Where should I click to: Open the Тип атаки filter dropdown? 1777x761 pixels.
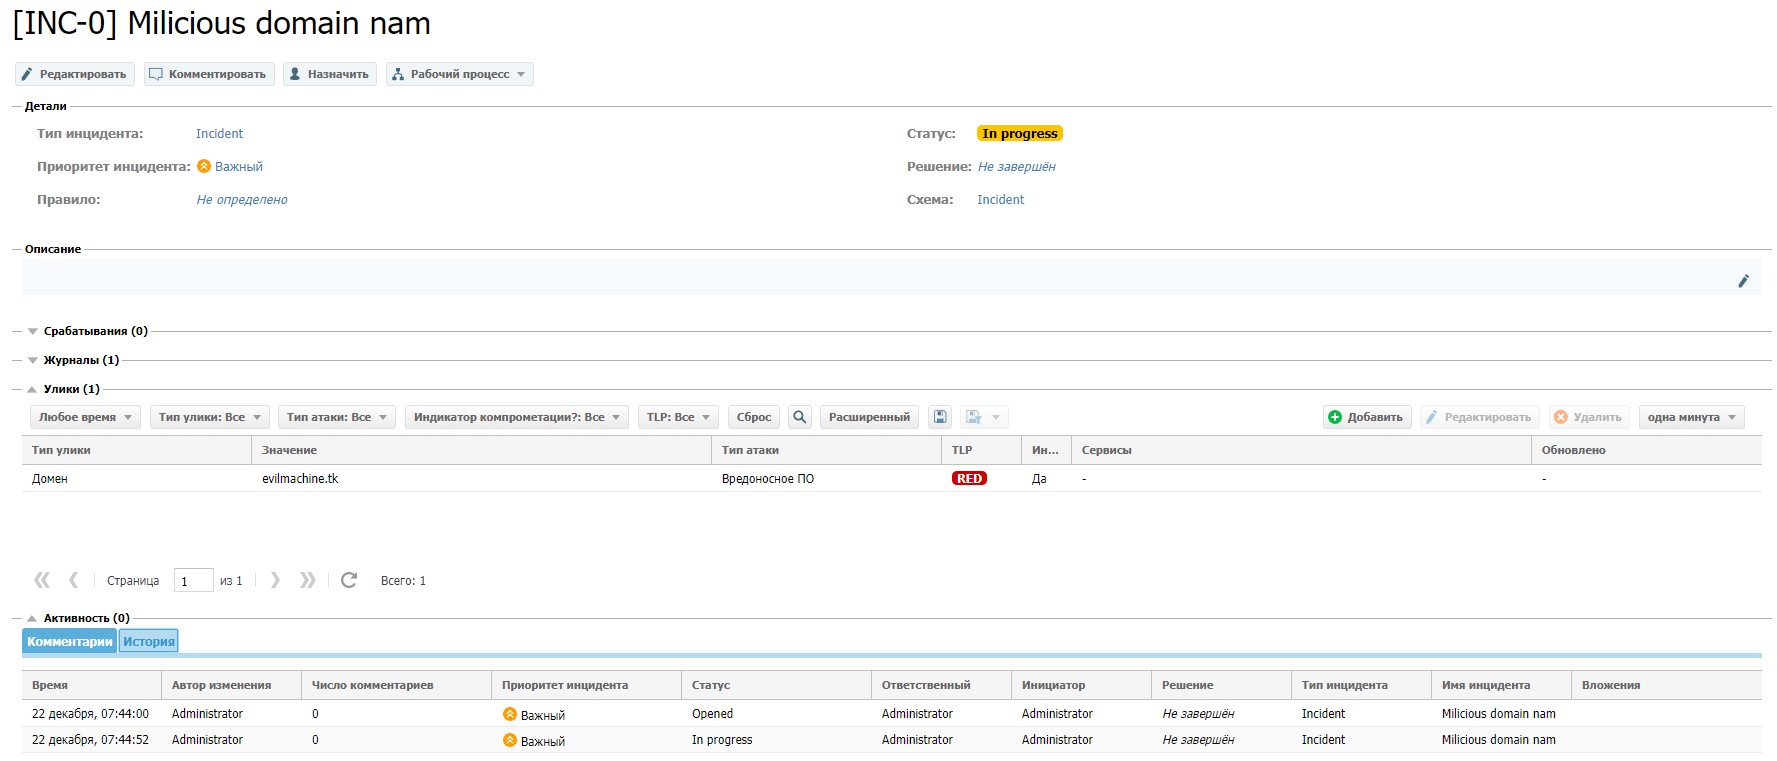click(337, 417)
